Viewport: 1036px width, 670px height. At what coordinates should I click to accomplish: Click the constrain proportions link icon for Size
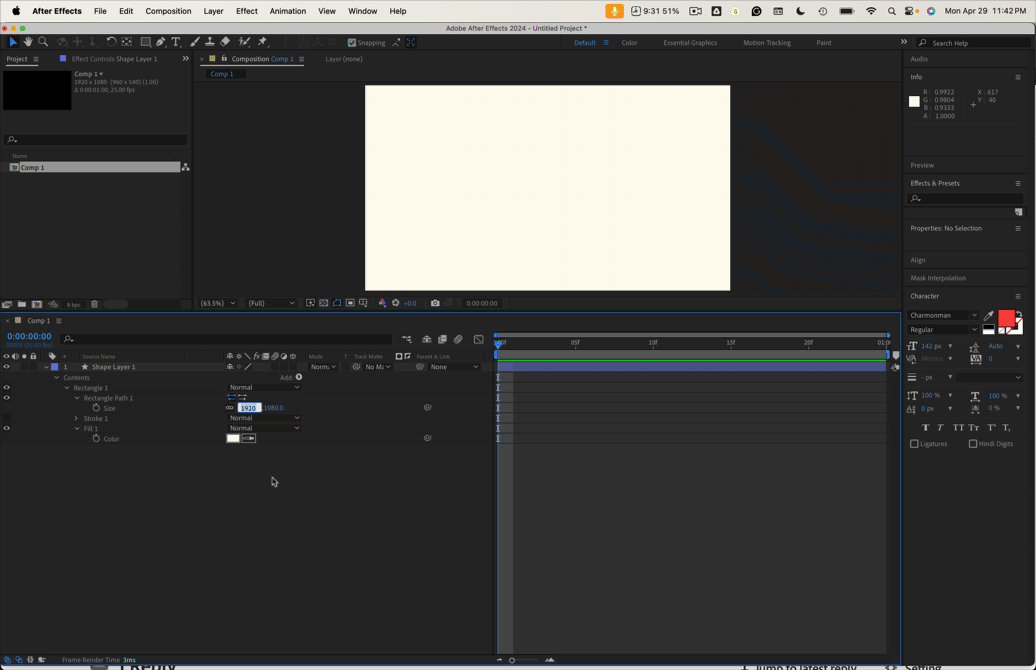(230, 408)
